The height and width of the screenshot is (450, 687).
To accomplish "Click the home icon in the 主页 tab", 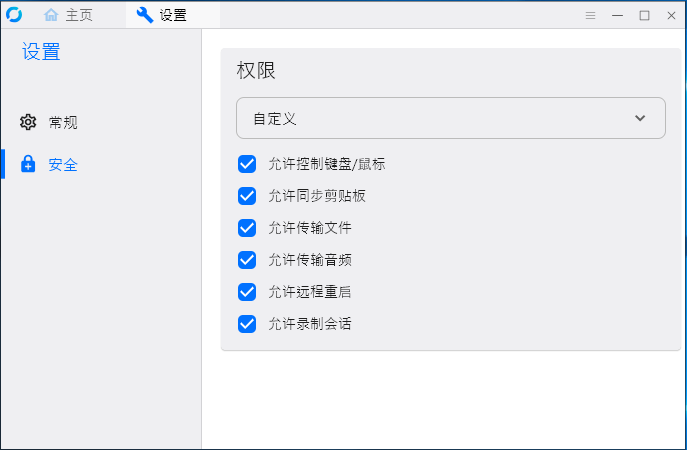I will pyautogui.click(x=51, y=15).
